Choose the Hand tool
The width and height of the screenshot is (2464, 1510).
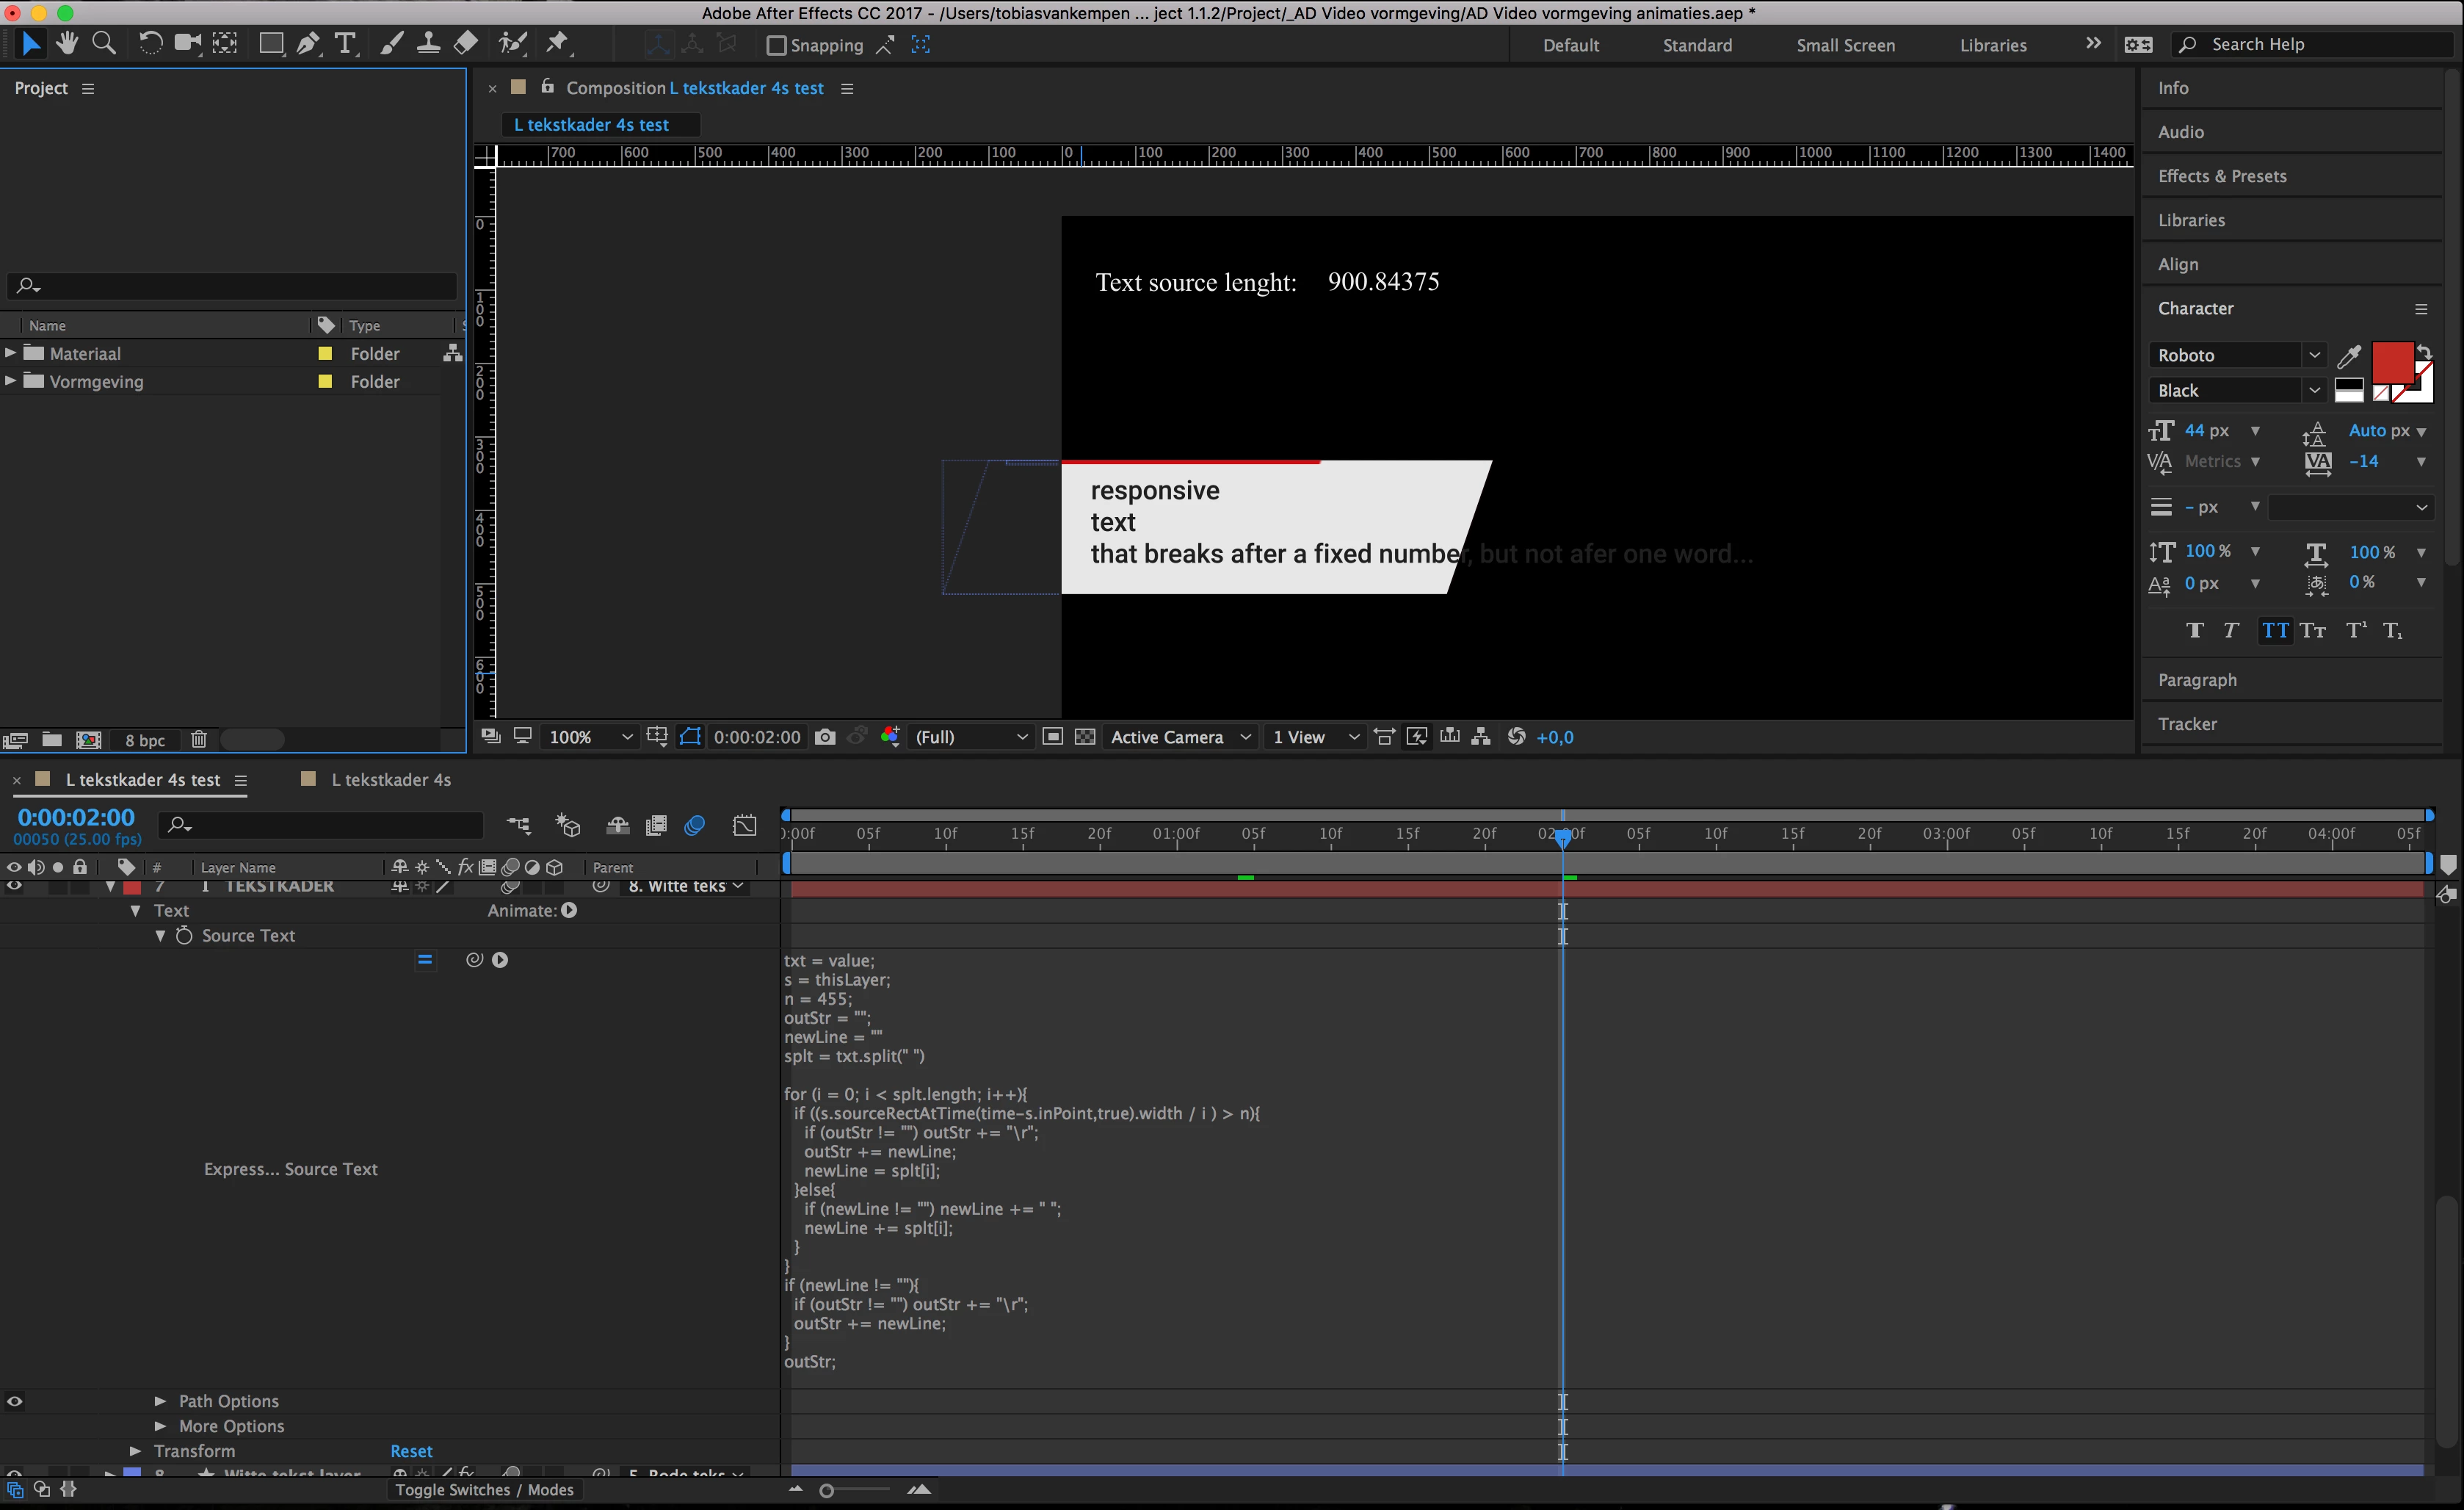pos(67,44)
